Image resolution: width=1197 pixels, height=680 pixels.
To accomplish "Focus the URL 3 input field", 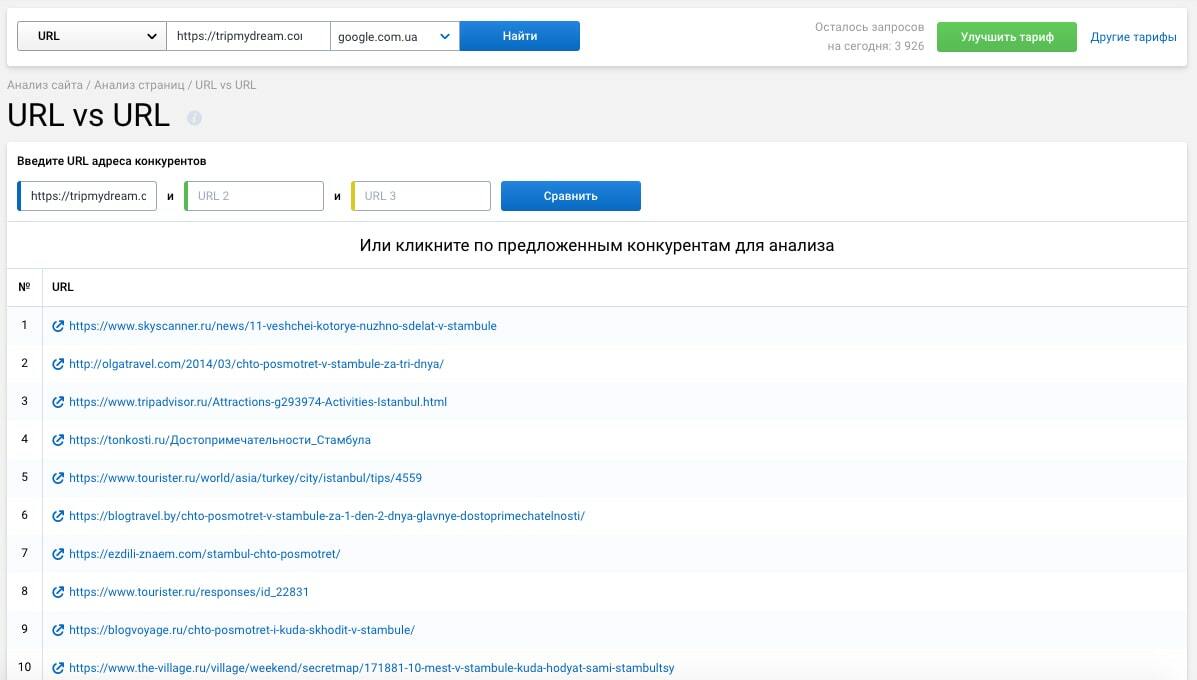I will coord(422,196).
